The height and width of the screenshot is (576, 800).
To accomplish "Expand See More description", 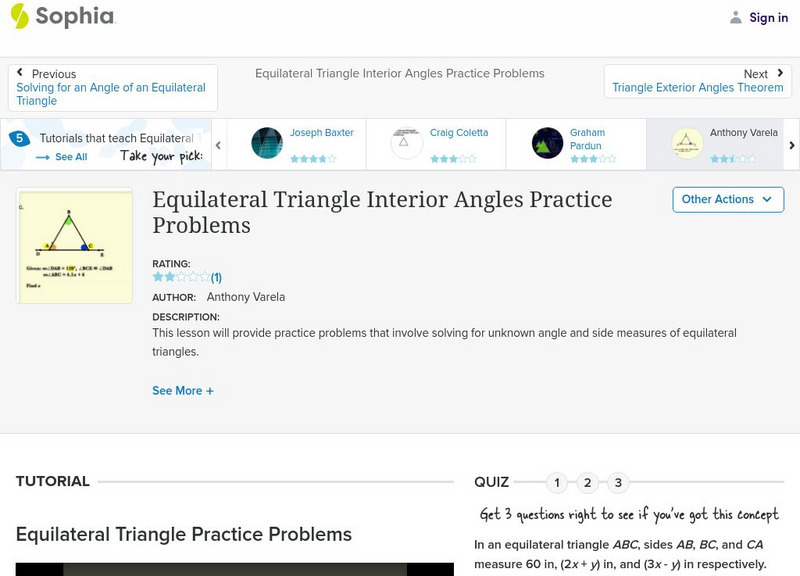I will click(x=182, y=391).
